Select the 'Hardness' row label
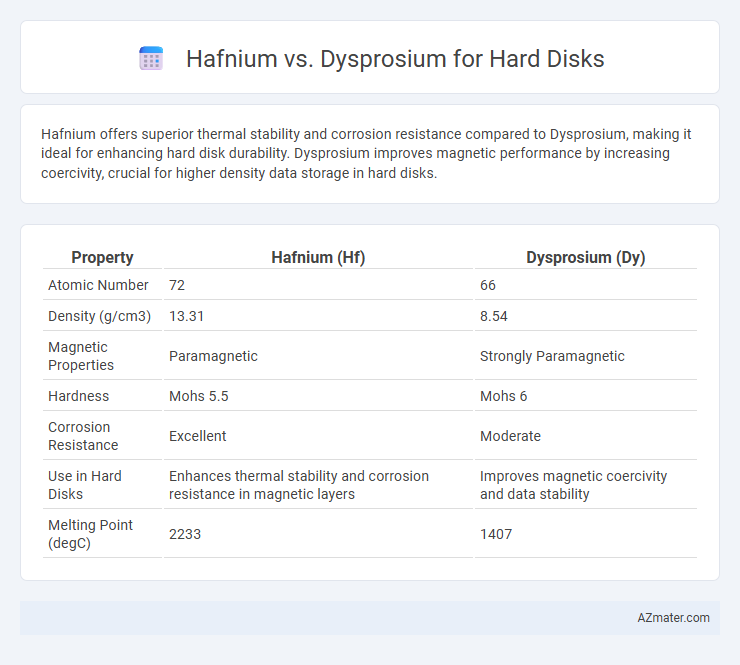The width and height of the screenshot is (740, 665). click(78, 396)
